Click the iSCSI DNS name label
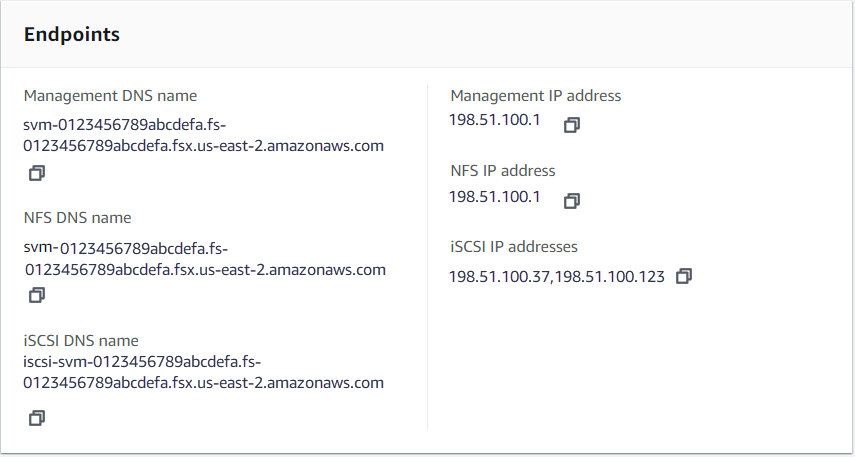This screenshot has width=855, height=457. click(x=81, y=340)
